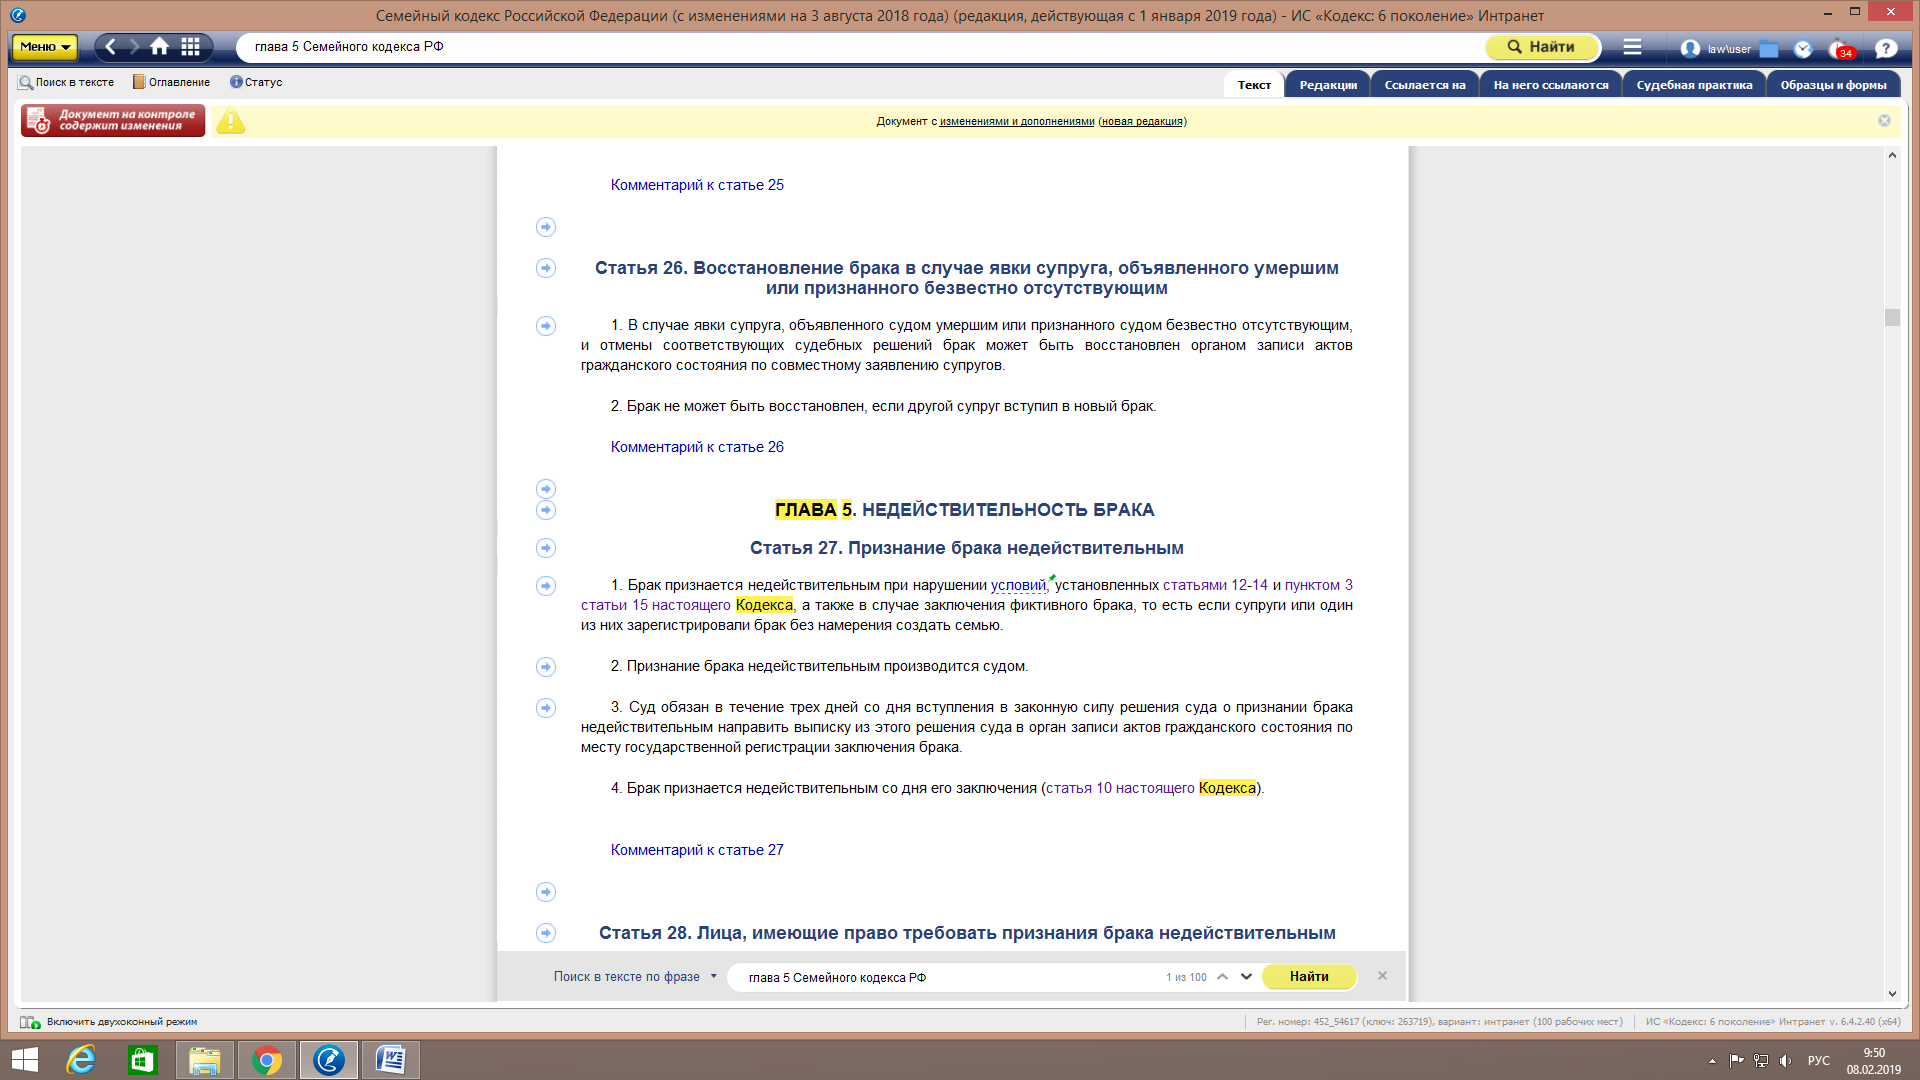Switch to the На него ссылаются tab
Viewport: 1920px width, 1080px height.
tap(1551, 85)
